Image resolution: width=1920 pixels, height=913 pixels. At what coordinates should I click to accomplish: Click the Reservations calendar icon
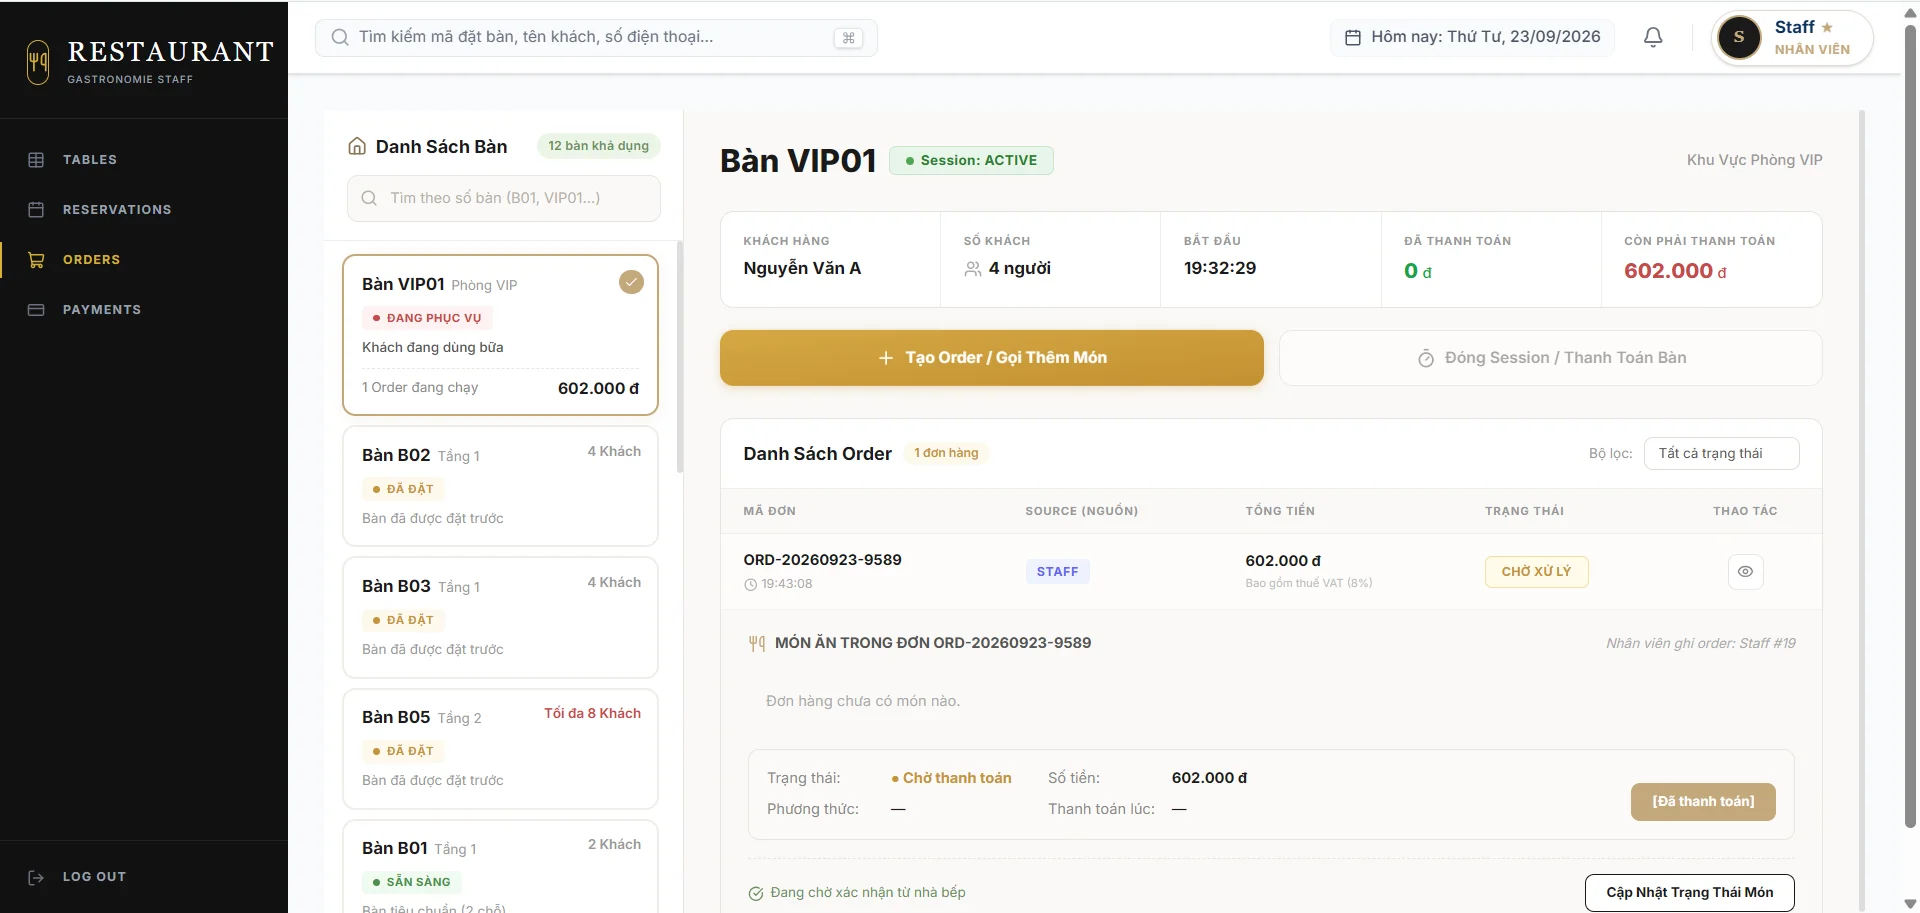coord(36,210)
